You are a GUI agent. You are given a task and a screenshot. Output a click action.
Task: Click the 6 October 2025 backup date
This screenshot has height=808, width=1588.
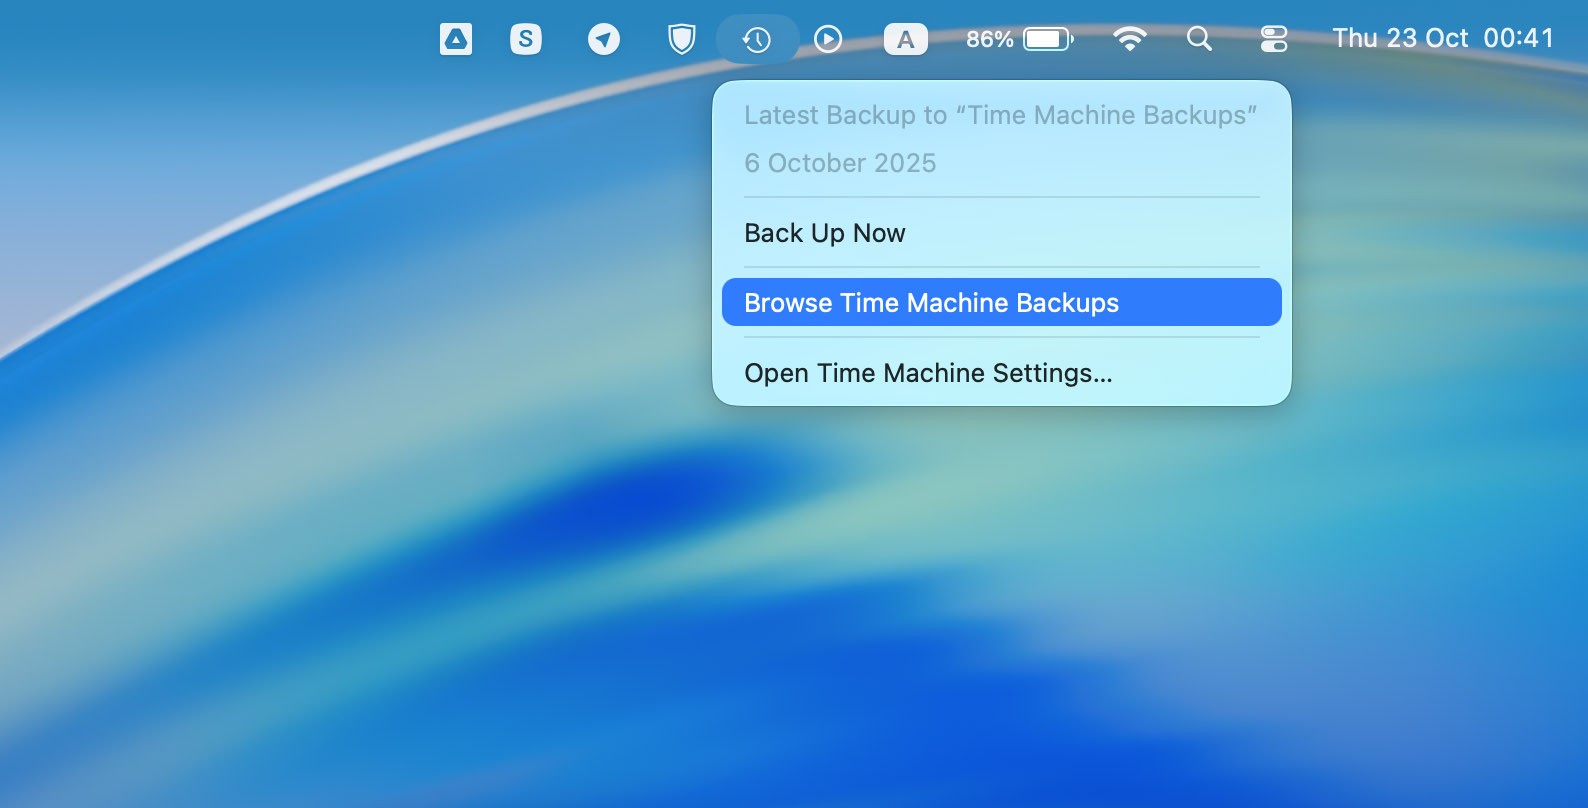[x=840, y=163]
